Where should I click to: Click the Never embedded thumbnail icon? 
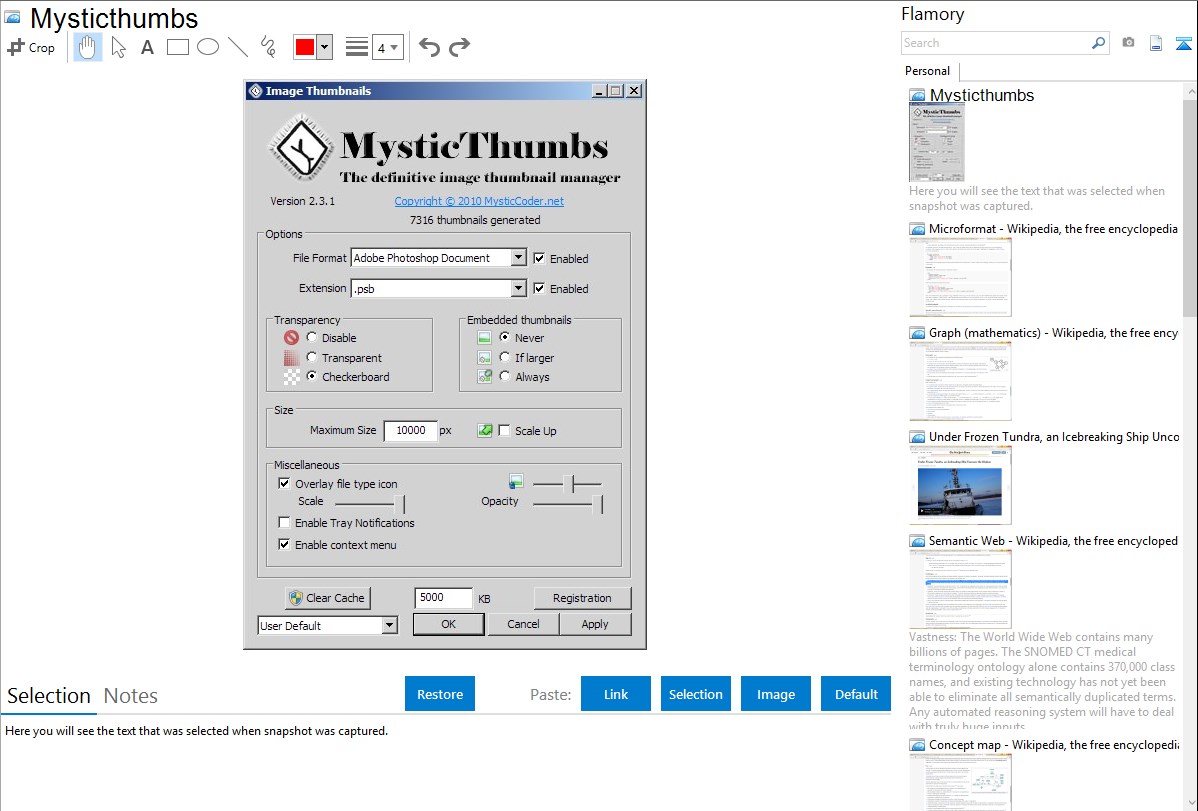point(484,337)
